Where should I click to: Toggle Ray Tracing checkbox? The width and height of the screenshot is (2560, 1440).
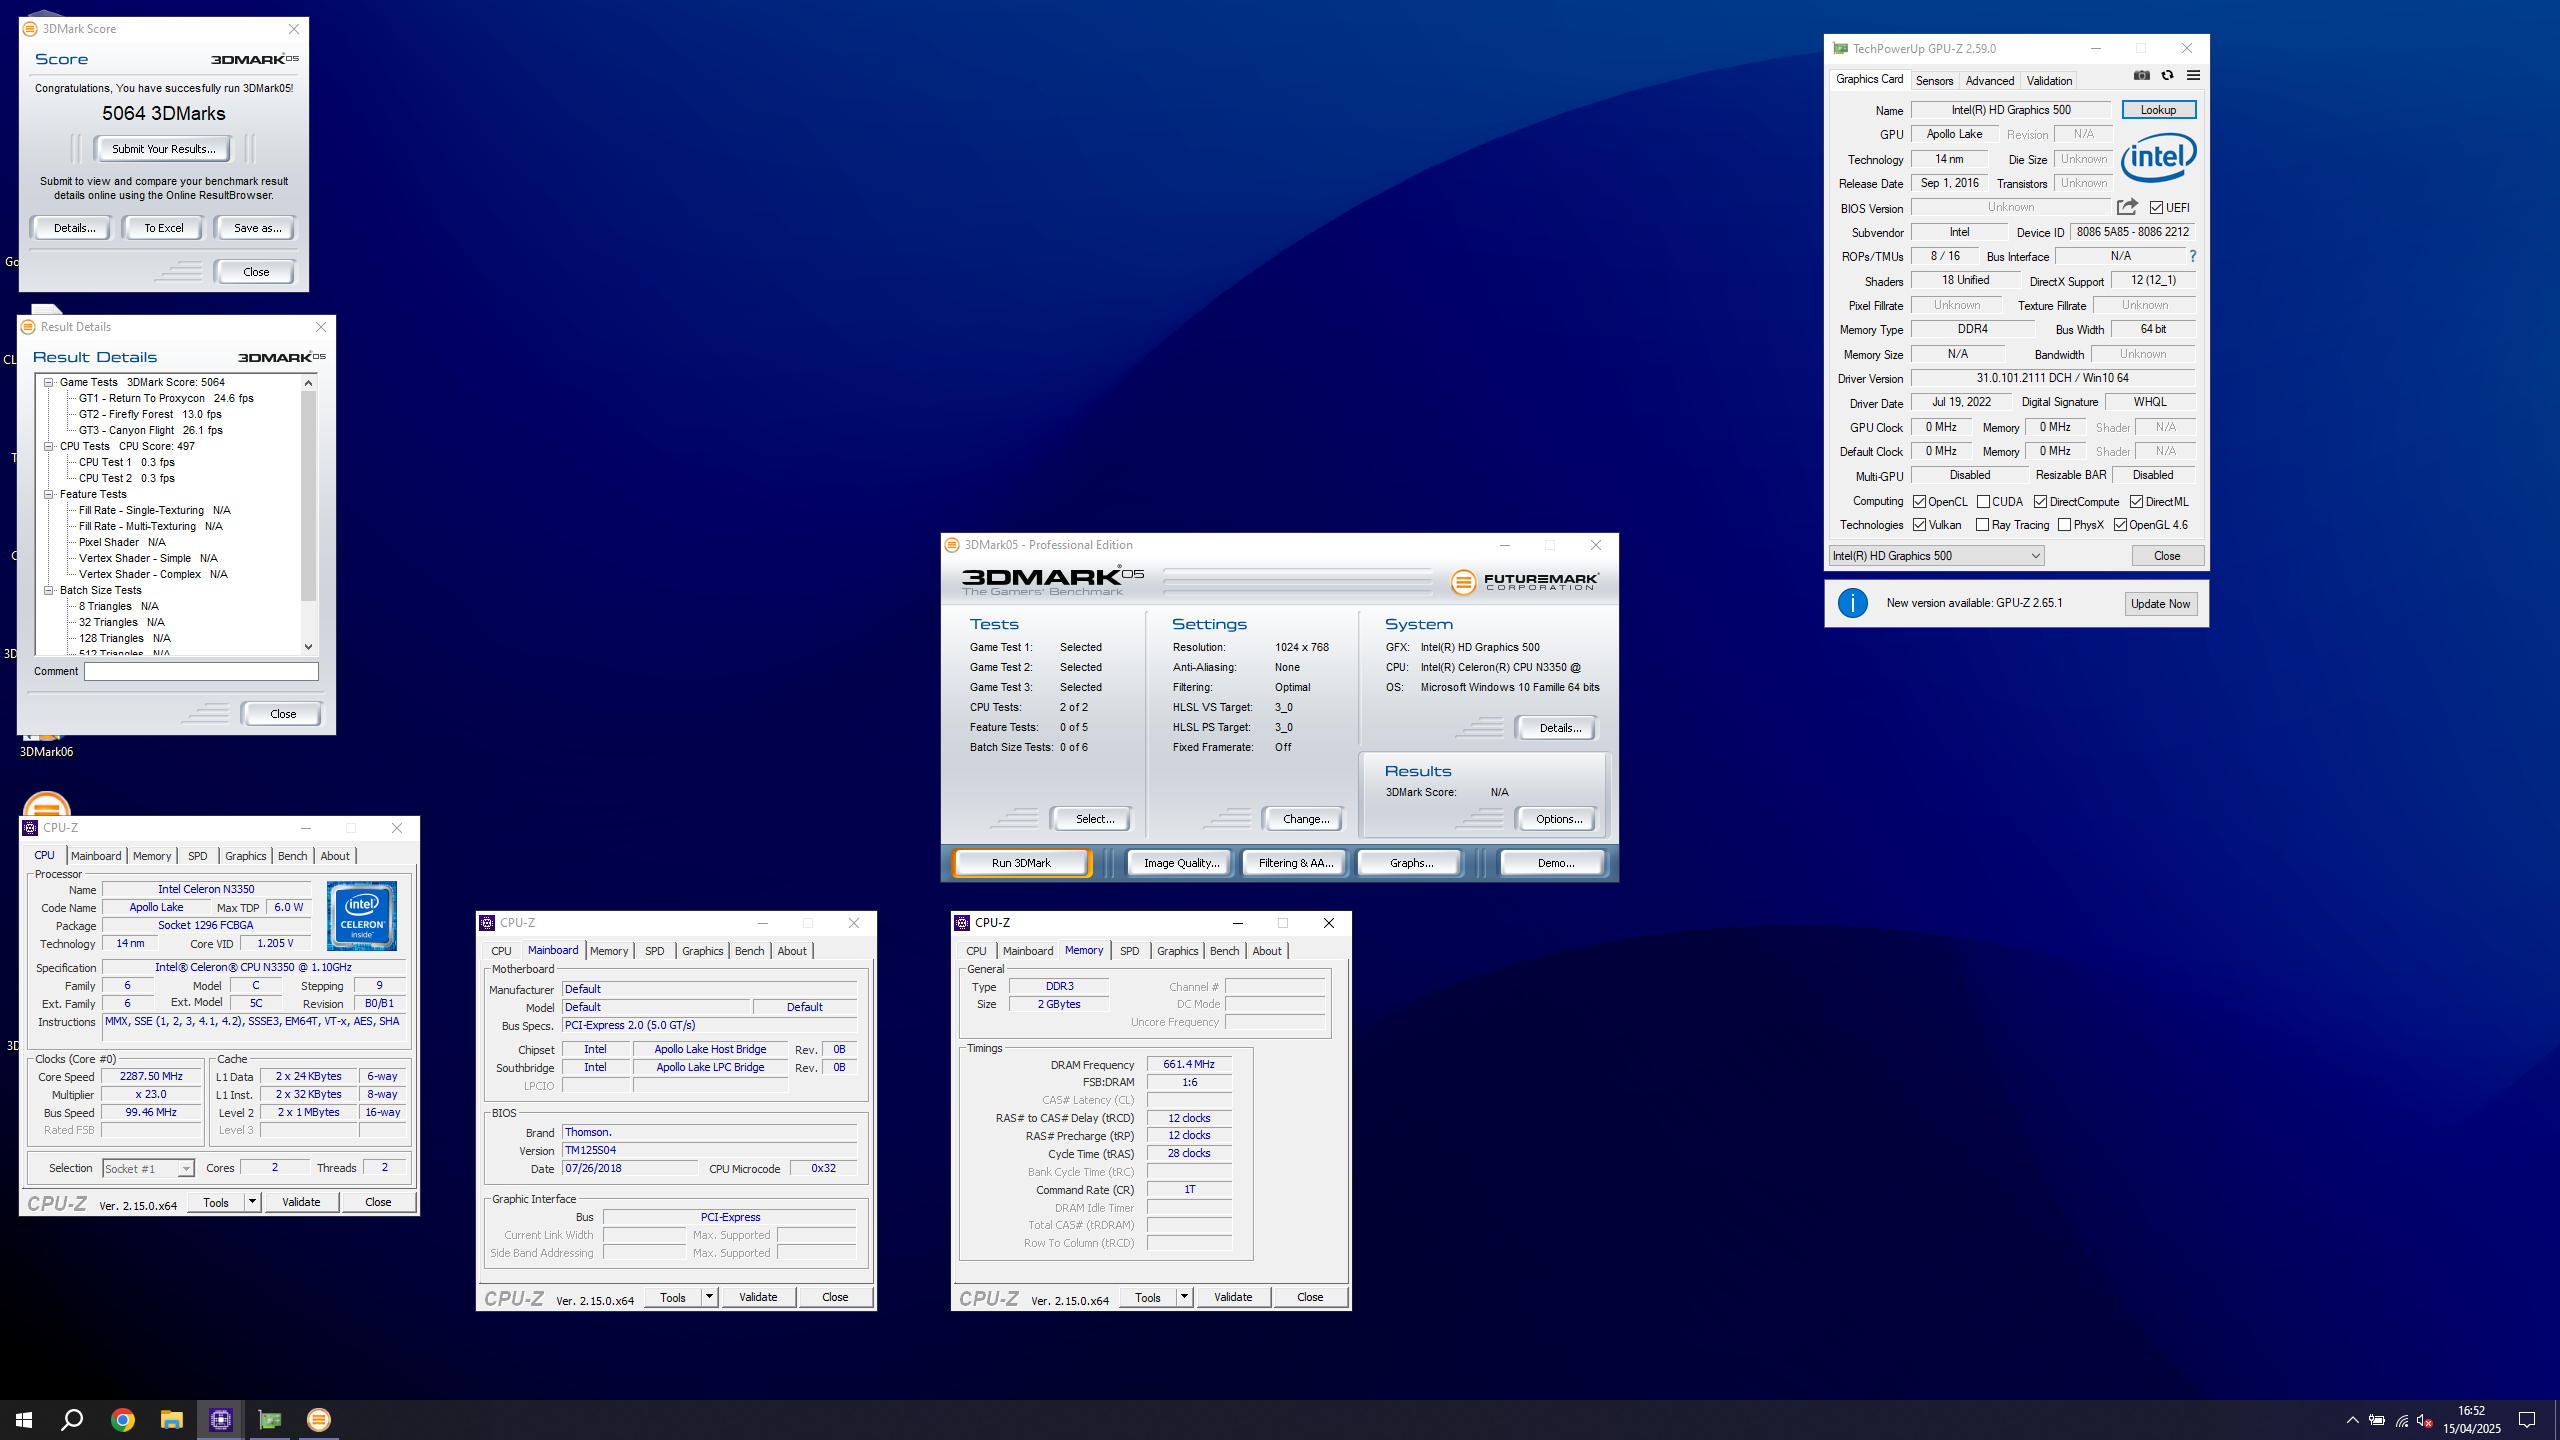pyautogui.click(x=1983, y=525)
